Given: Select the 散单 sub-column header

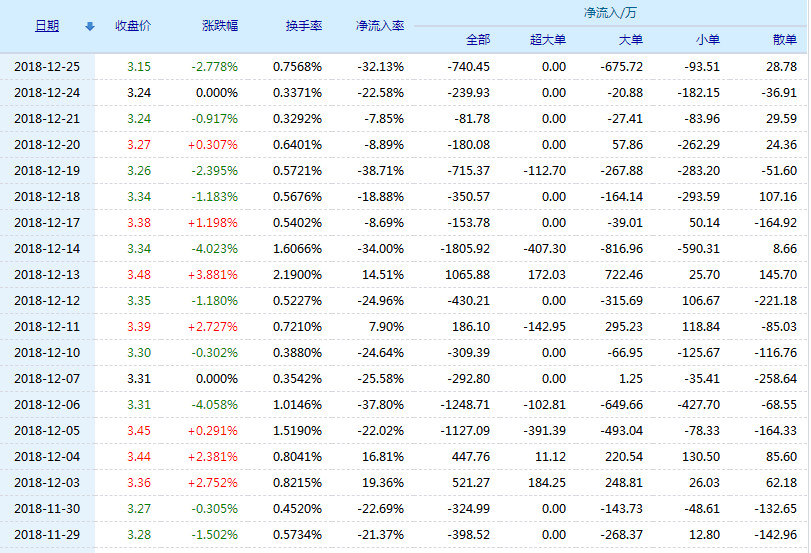Looking at the screenshot, I should coord(784,40).
